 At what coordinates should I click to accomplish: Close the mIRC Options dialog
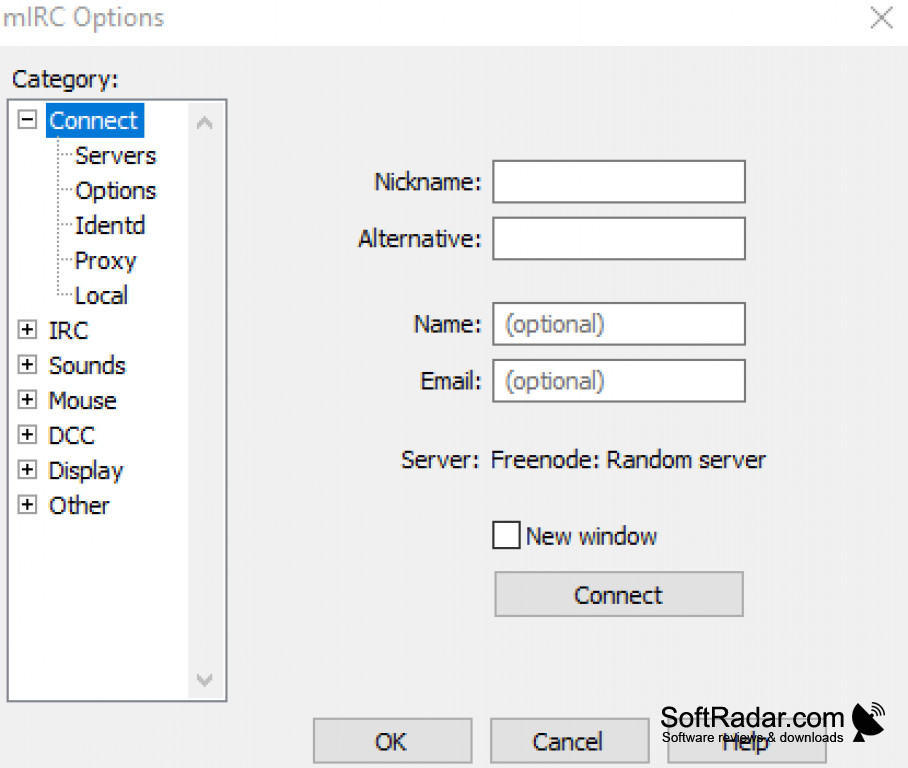[881, 17]
